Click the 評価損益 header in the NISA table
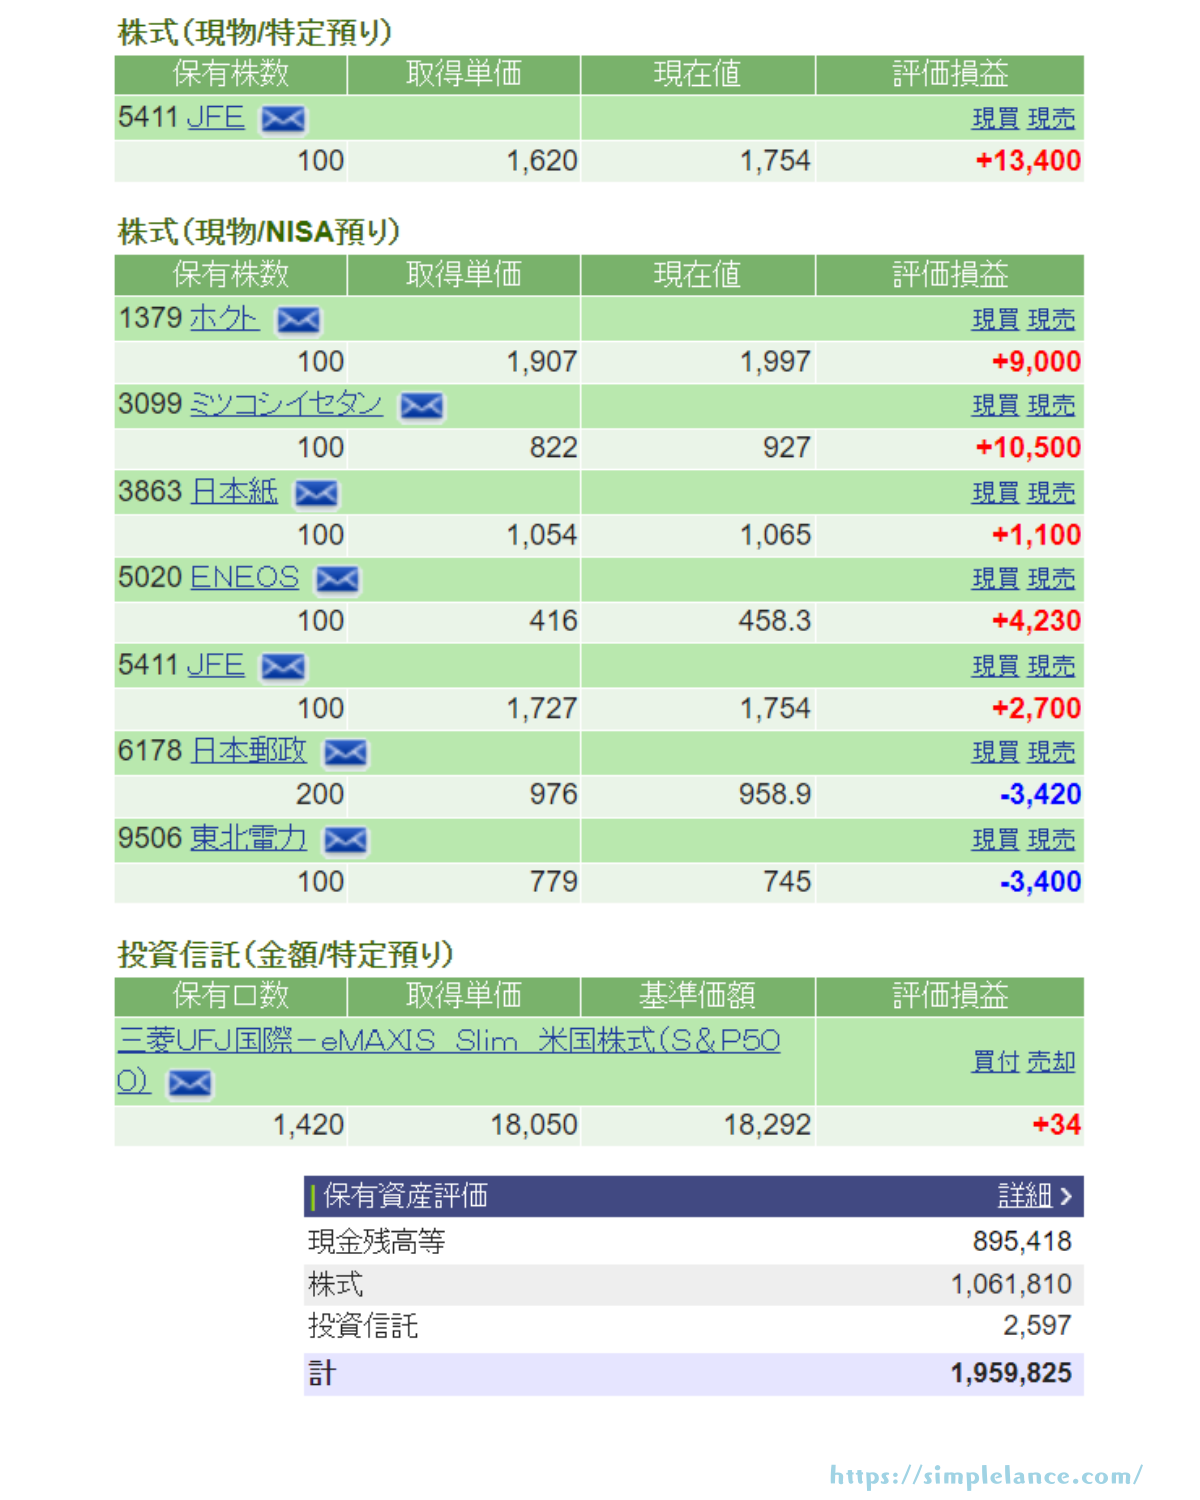Screen dimensions: 1200x1500 coord(949,275)
